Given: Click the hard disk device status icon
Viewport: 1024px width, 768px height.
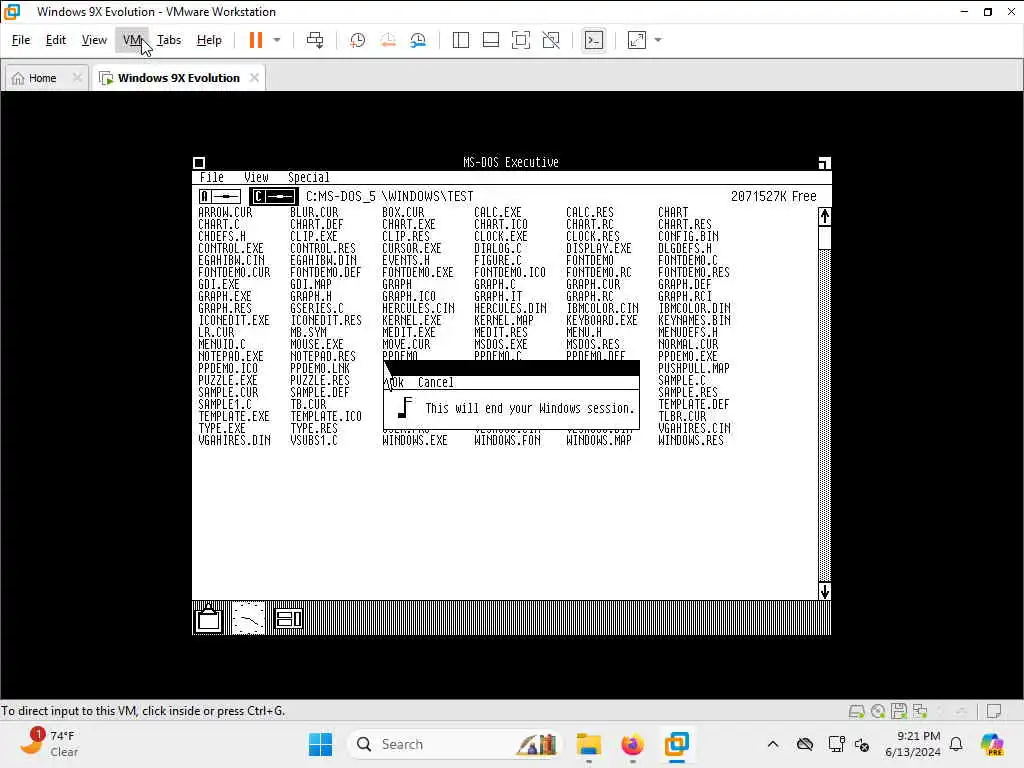Looking at the screenshot, I should point(857,711).
